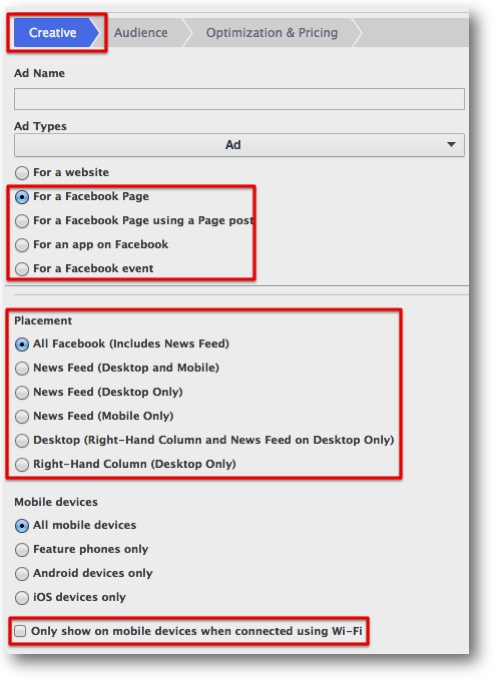This screenshot has height=685, width=500.
Task: Click the Placement section heading
Action: 43,321
